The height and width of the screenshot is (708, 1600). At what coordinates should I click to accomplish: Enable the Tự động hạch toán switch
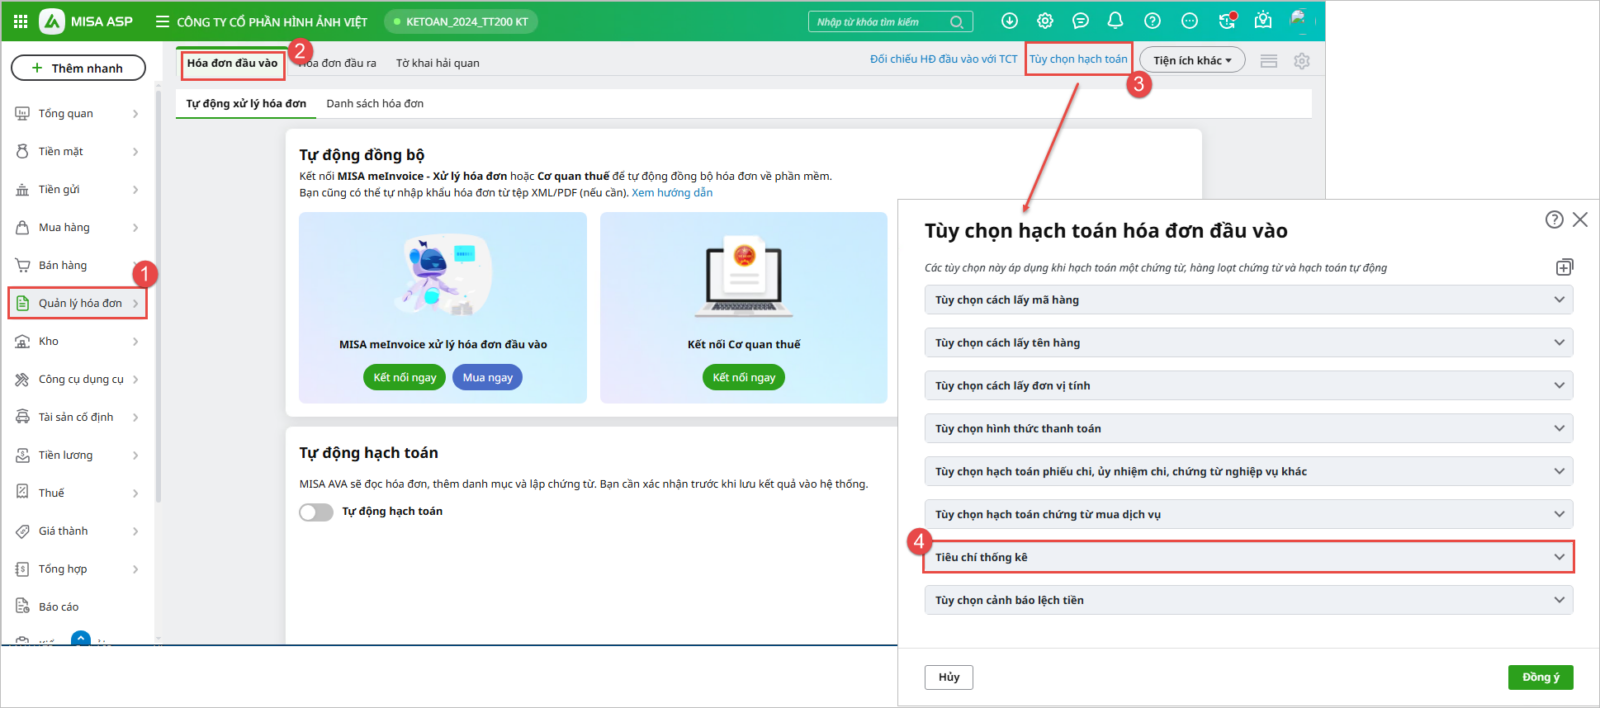click(x=316, y=512)
